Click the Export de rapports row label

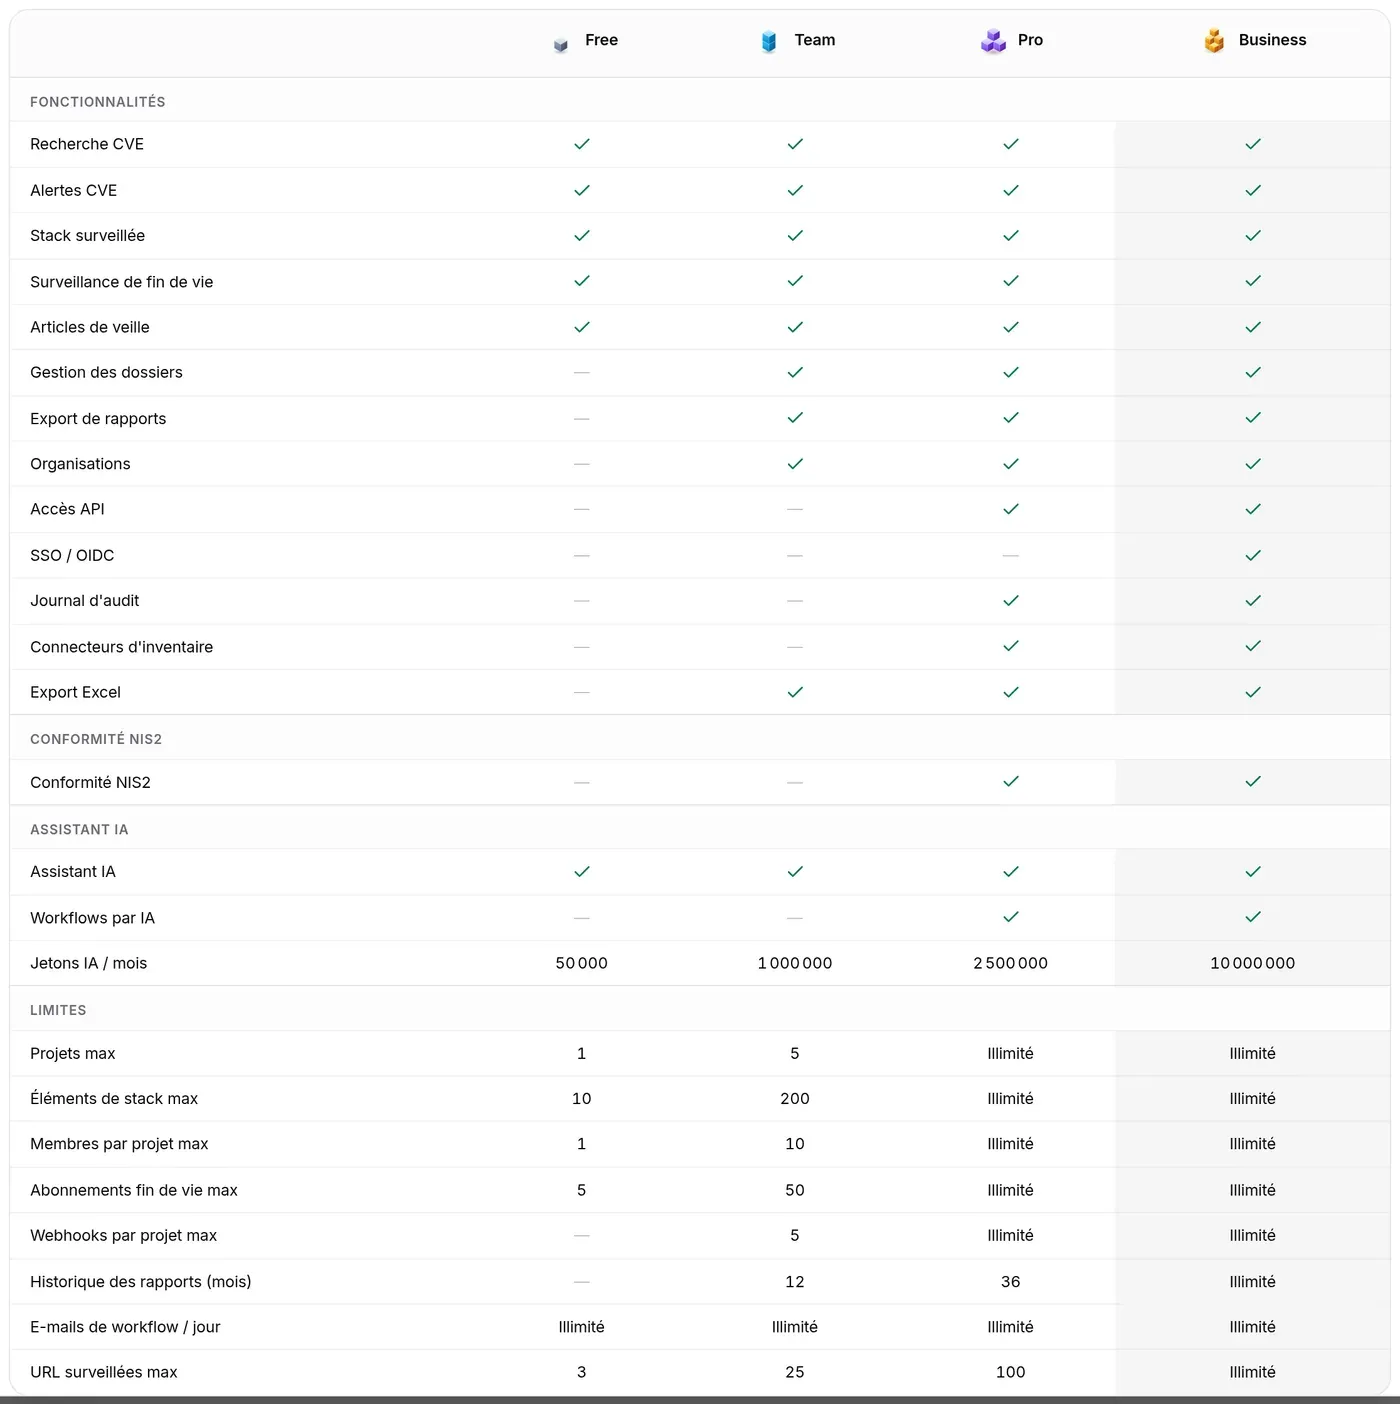(98, 419)
